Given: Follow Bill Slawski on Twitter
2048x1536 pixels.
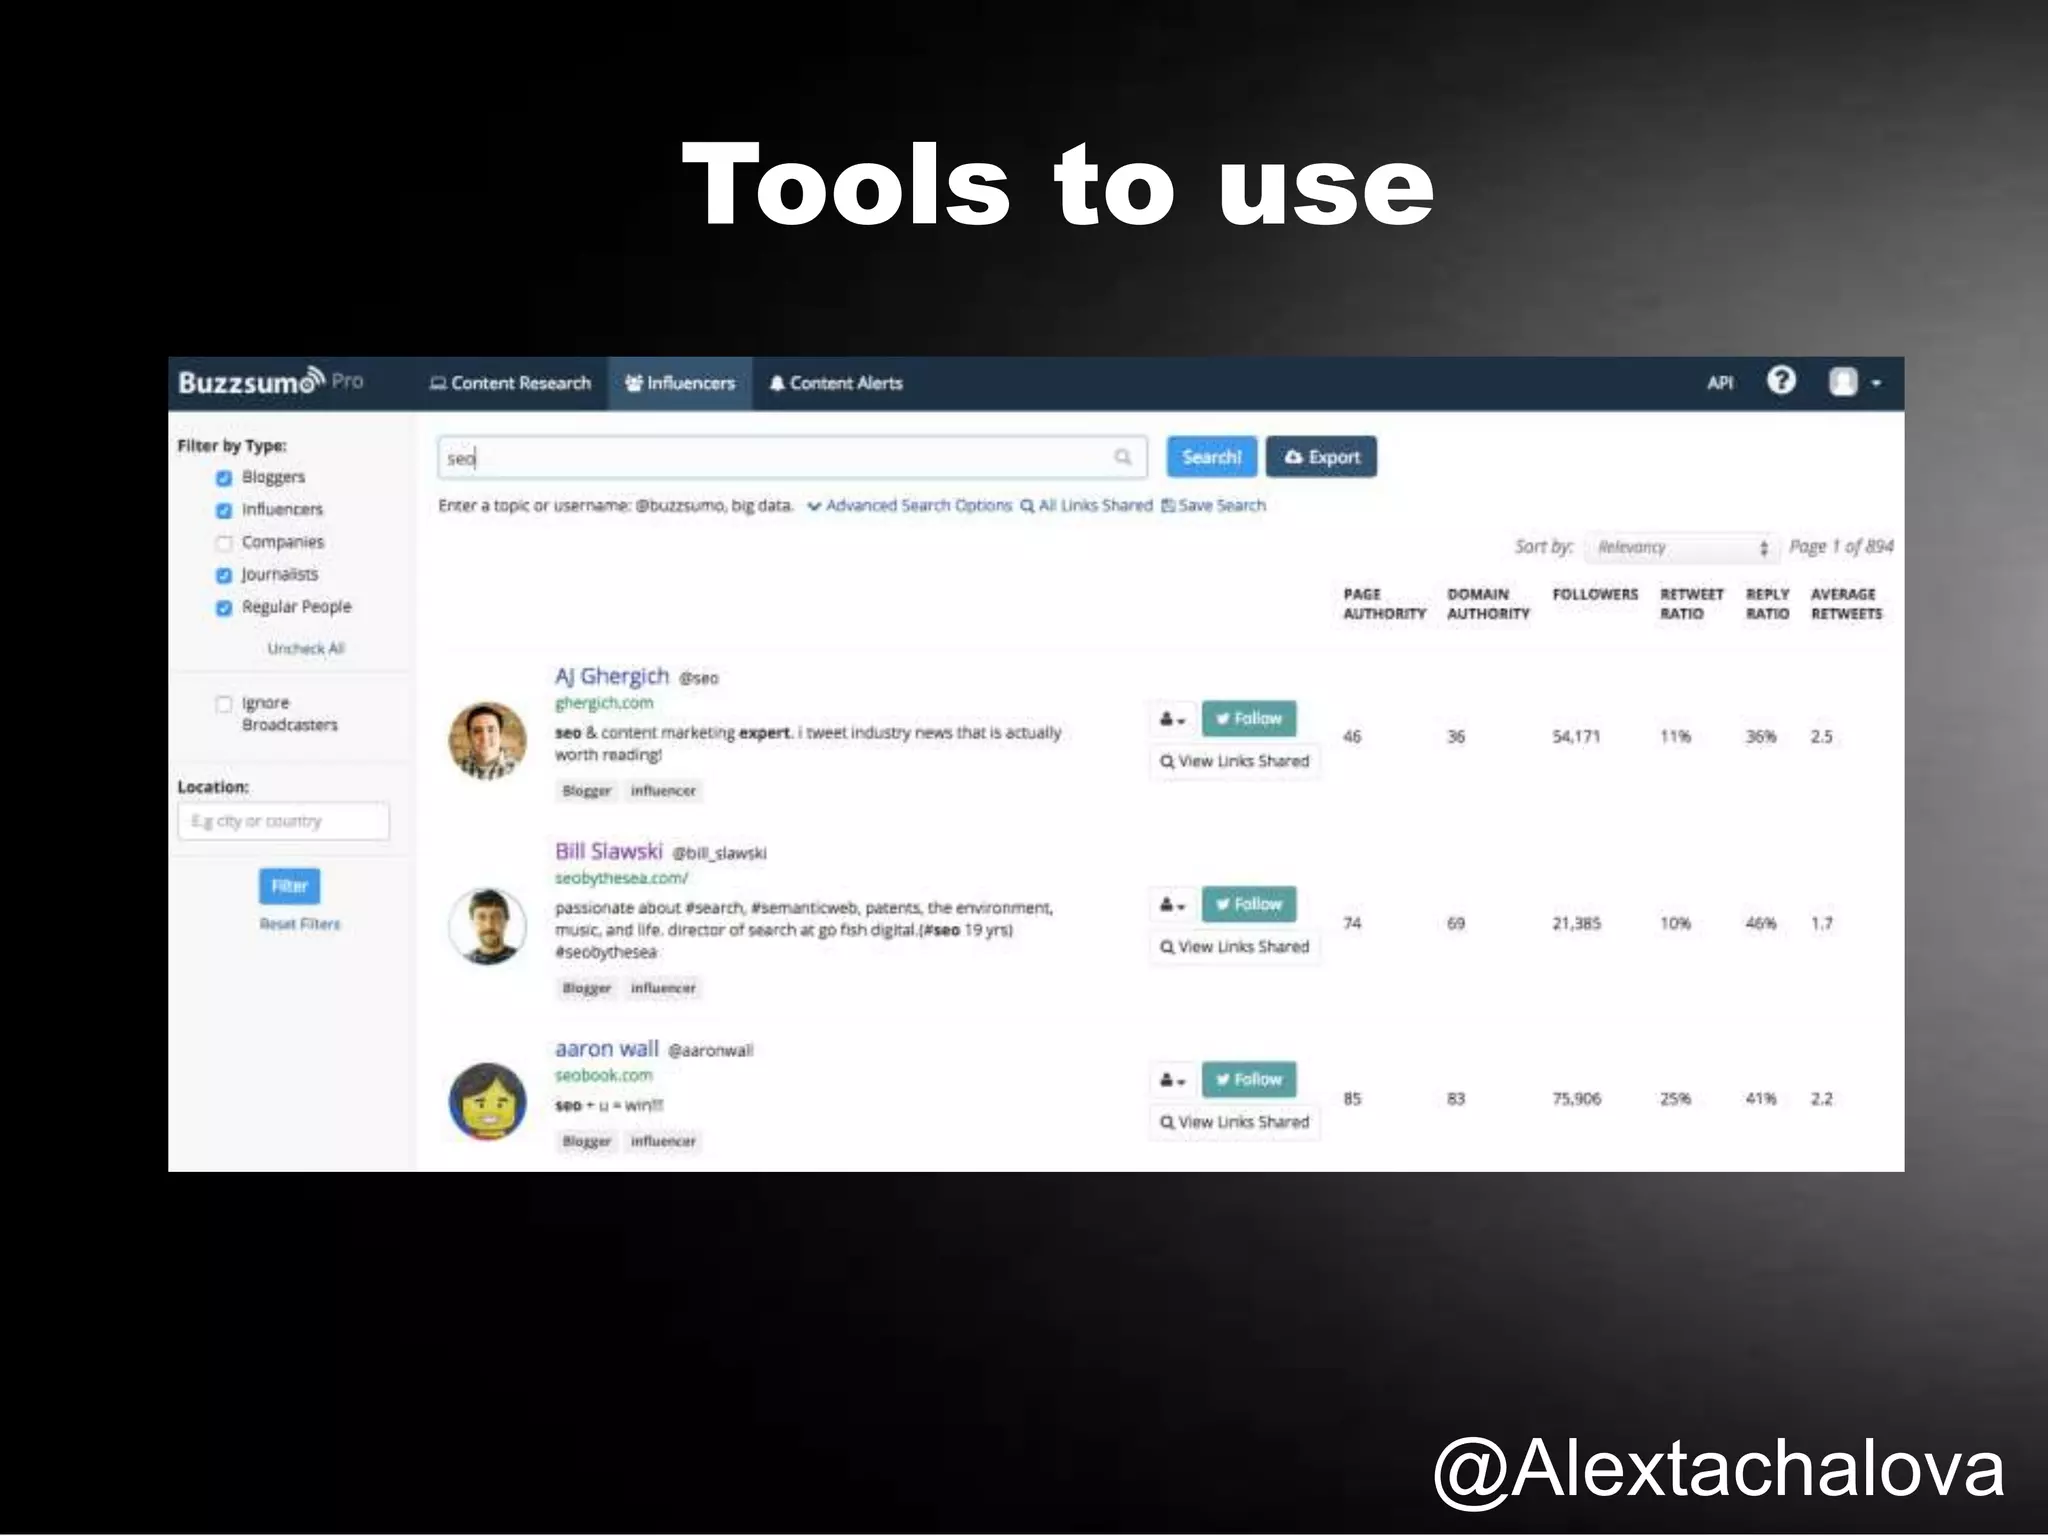Looking at the screenshot, I should 1249,905.
